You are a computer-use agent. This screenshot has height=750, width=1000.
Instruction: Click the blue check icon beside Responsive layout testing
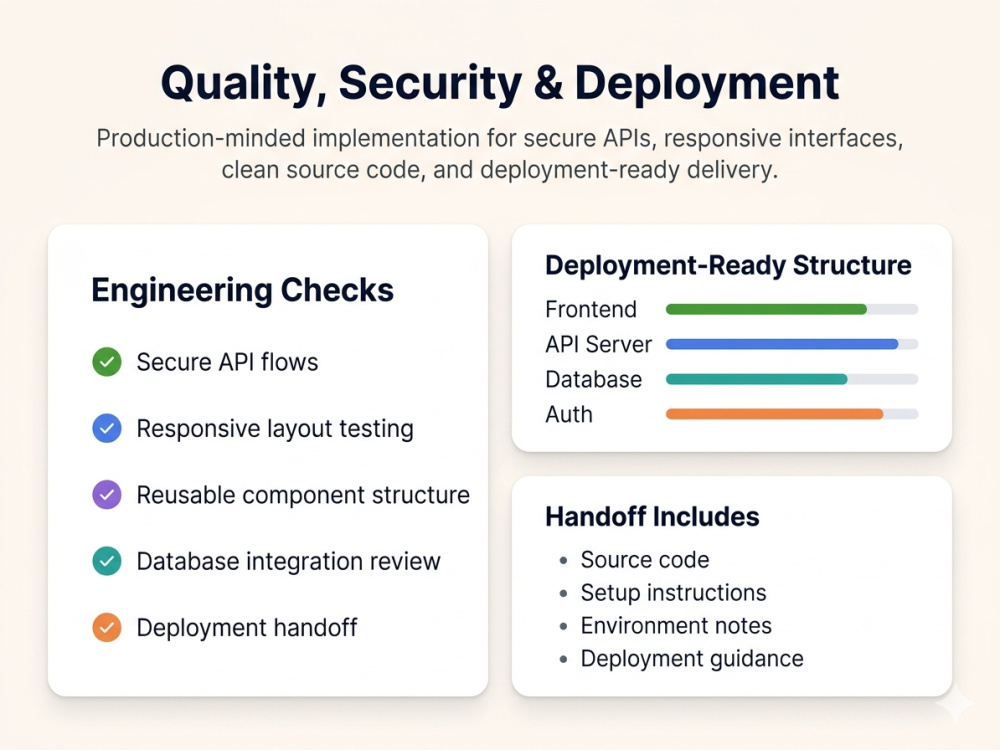coord(107,428)
